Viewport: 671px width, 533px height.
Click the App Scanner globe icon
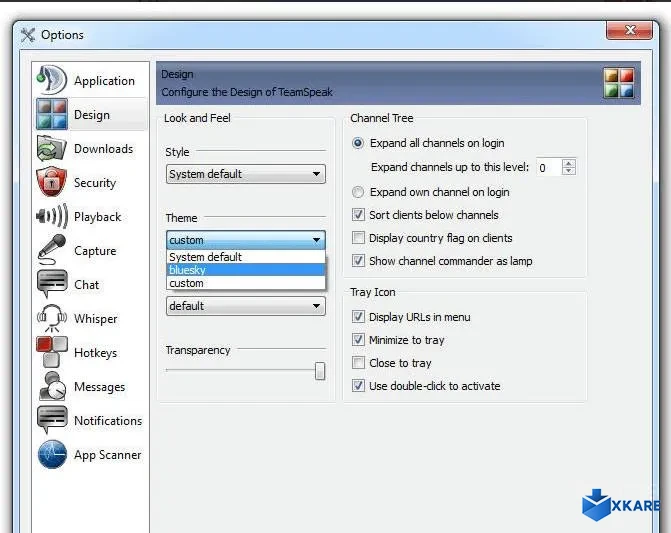click(x=52, y=454)
